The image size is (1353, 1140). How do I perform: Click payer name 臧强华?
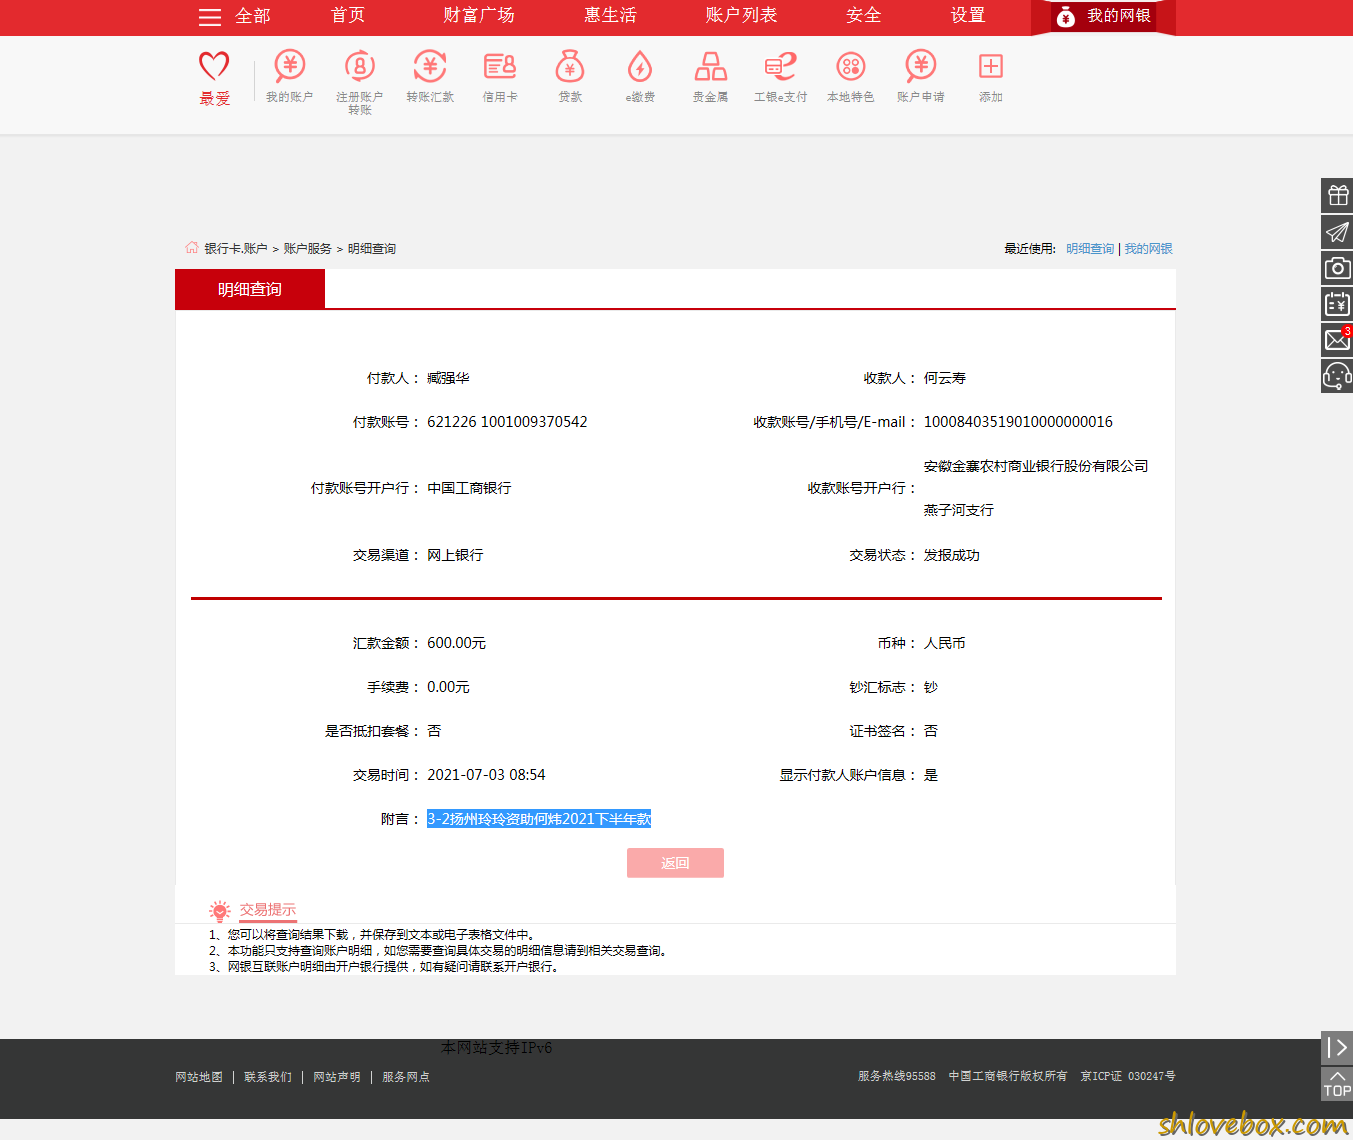coord(448,378)
